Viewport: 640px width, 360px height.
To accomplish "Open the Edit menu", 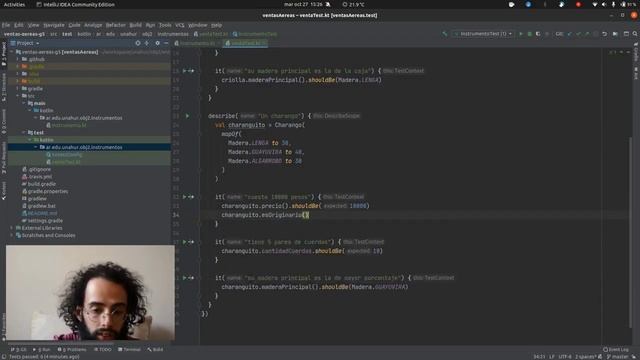I will (x=19, y=25).
